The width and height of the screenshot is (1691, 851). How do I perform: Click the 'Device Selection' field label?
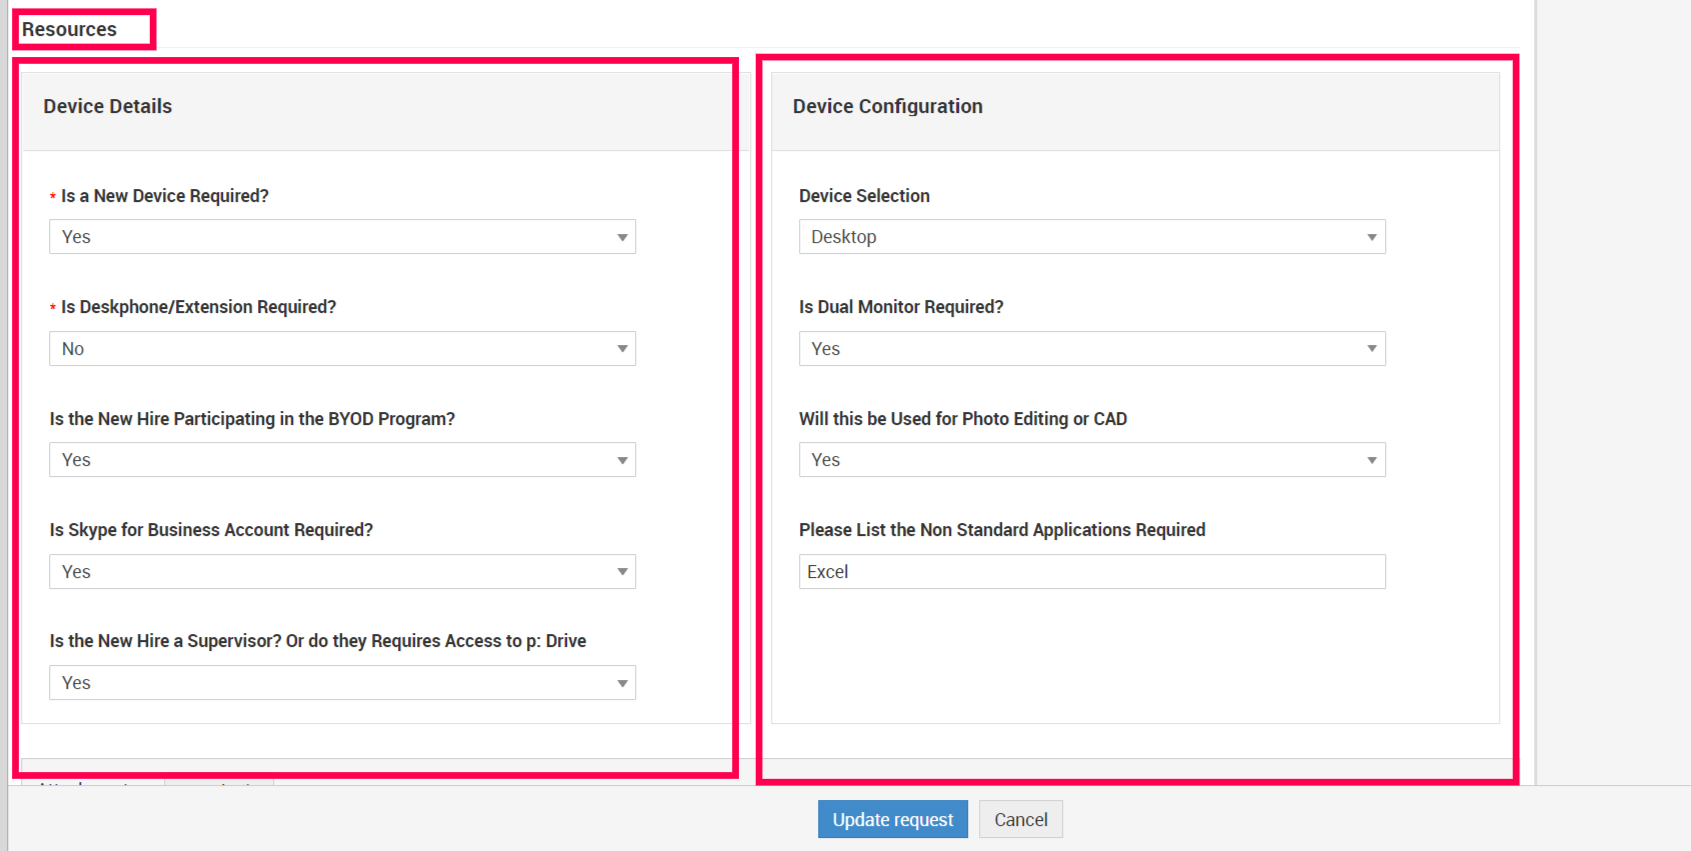[x=864, y=196]
